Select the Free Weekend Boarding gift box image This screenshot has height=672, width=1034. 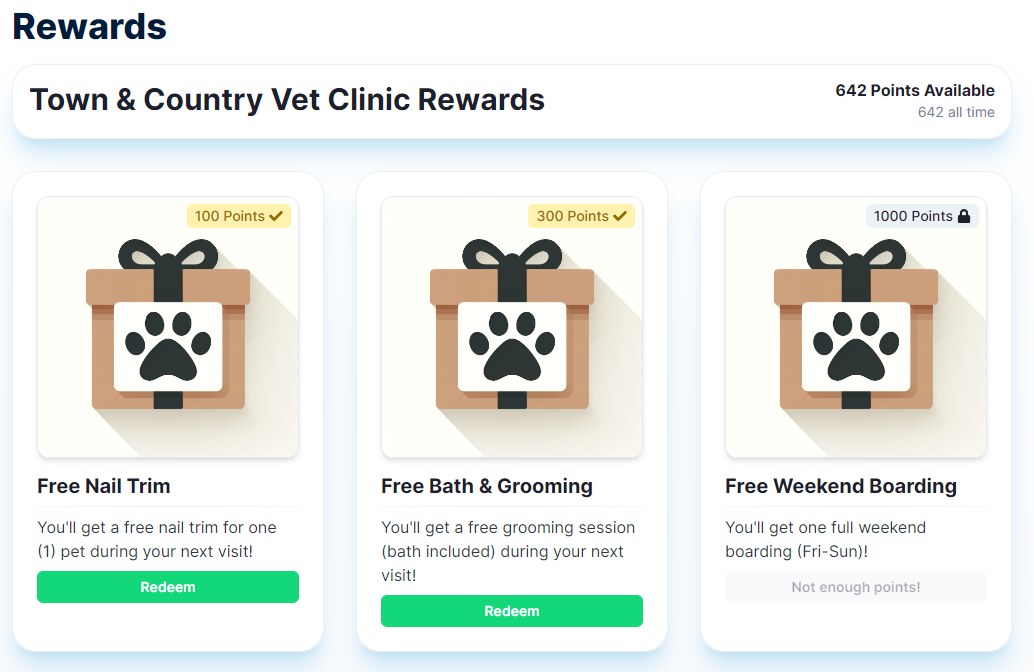point(856,327)
